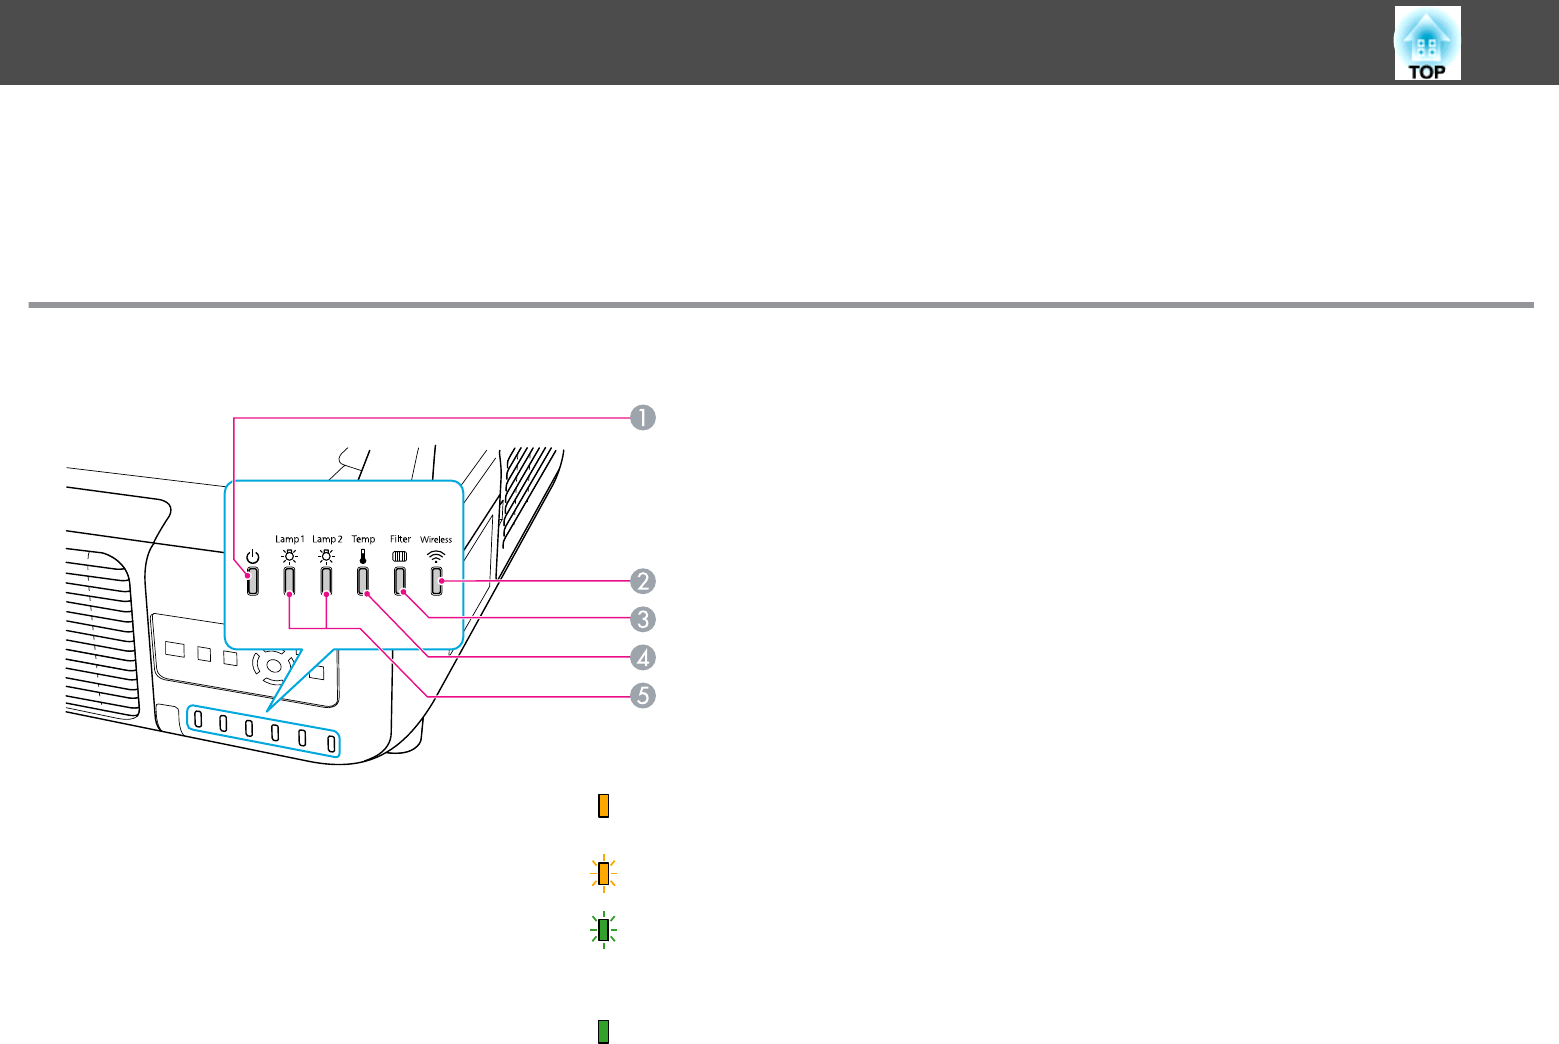Click the Wi-Fi signal icon under Wireless

tap(436, 556)
